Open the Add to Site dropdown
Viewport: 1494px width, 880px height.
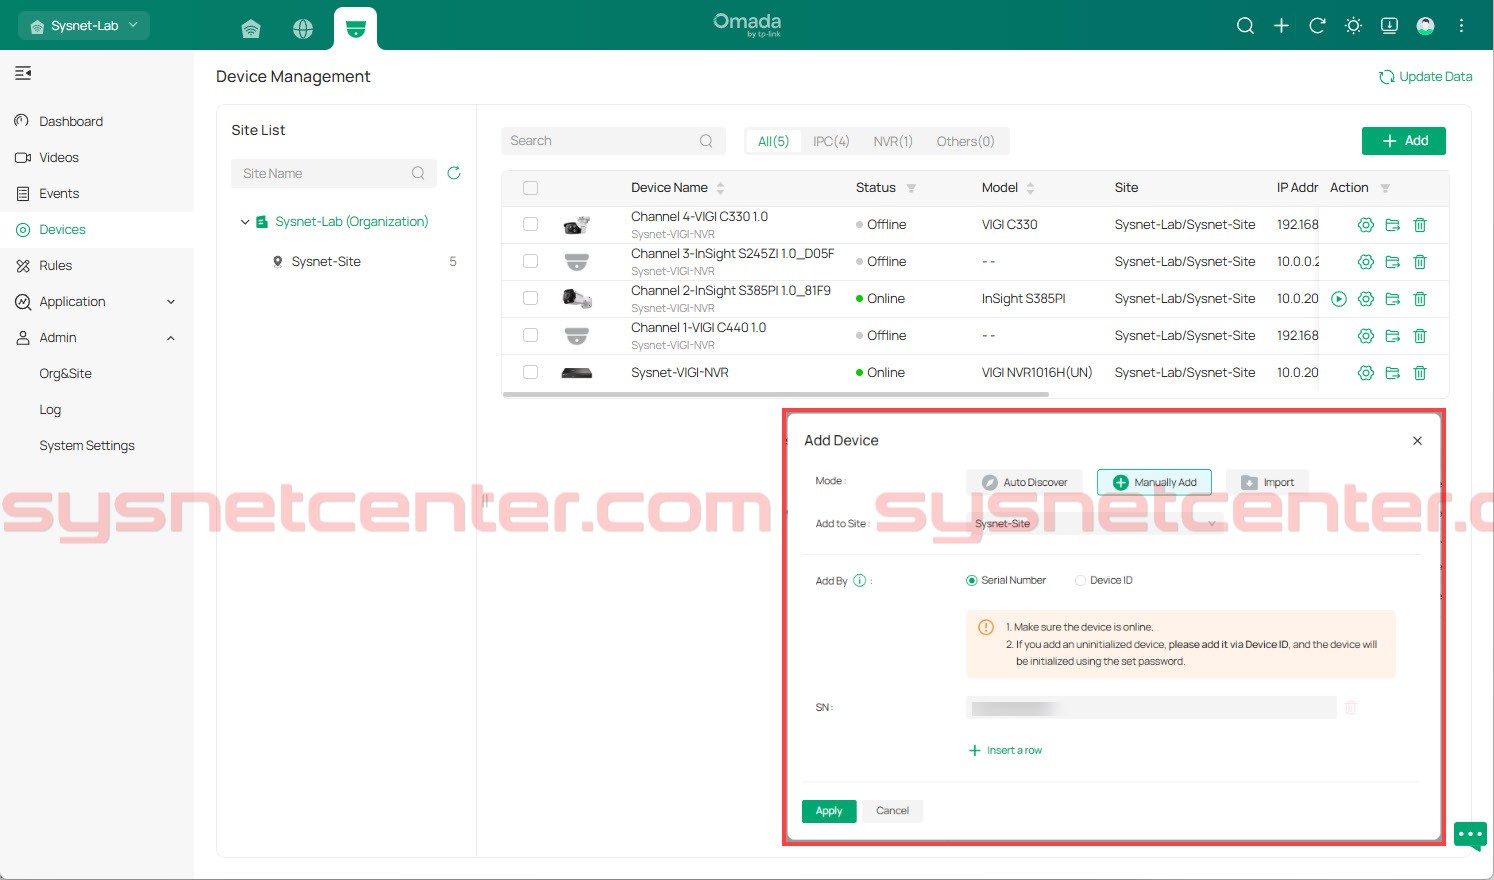click(x=1096, y=523)
